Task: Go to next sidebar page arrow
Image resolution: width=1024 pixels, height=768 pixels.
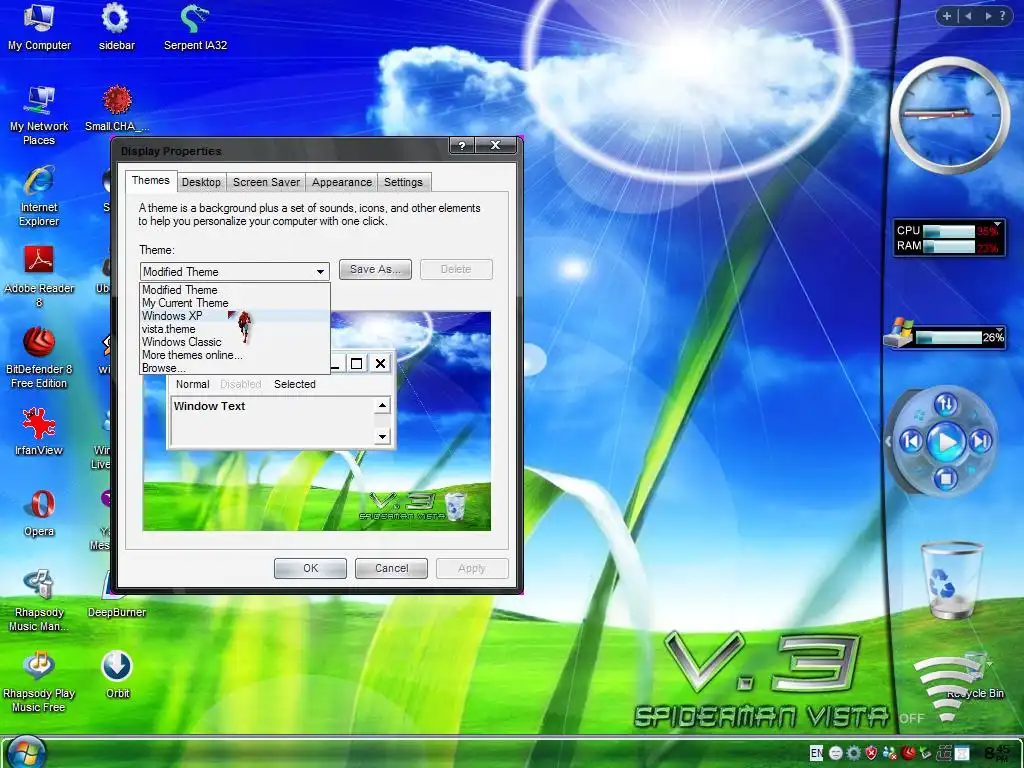Action: pyautogui.click(x=987, y=16)
